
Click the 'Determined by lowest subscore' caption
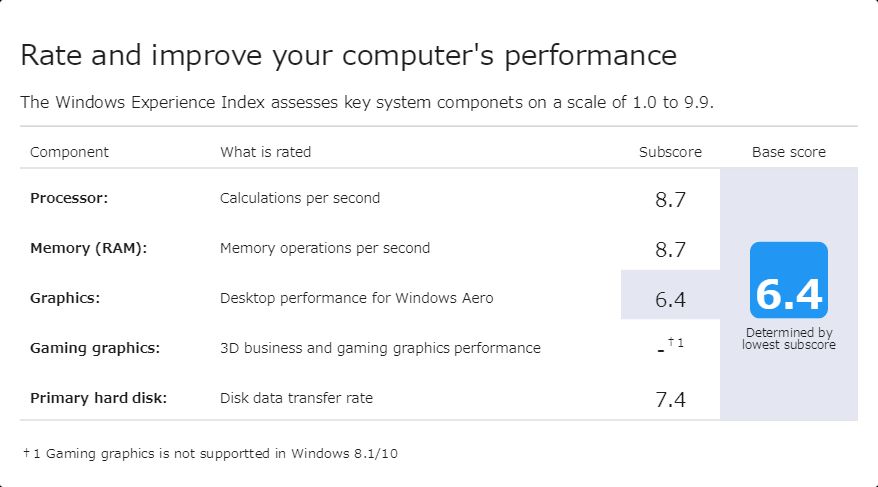click(x=789, y=339)
